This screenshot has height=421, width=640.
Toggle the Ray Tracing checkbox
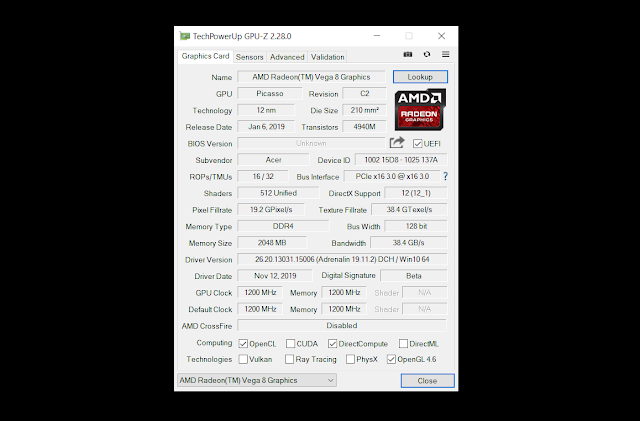pyautogui.click(x=289, y=359)
